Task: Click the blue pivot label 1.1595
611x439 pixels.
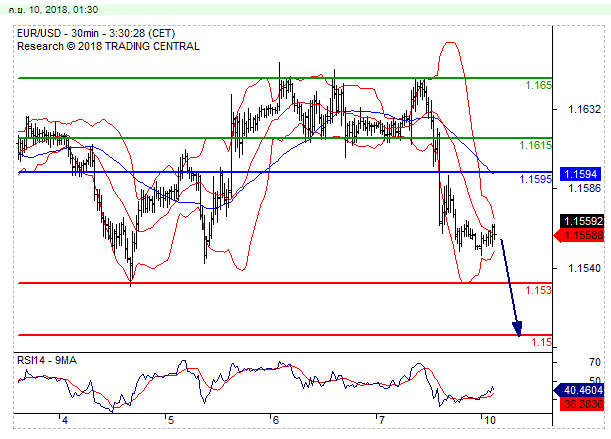Action: [x=535, y=179]
